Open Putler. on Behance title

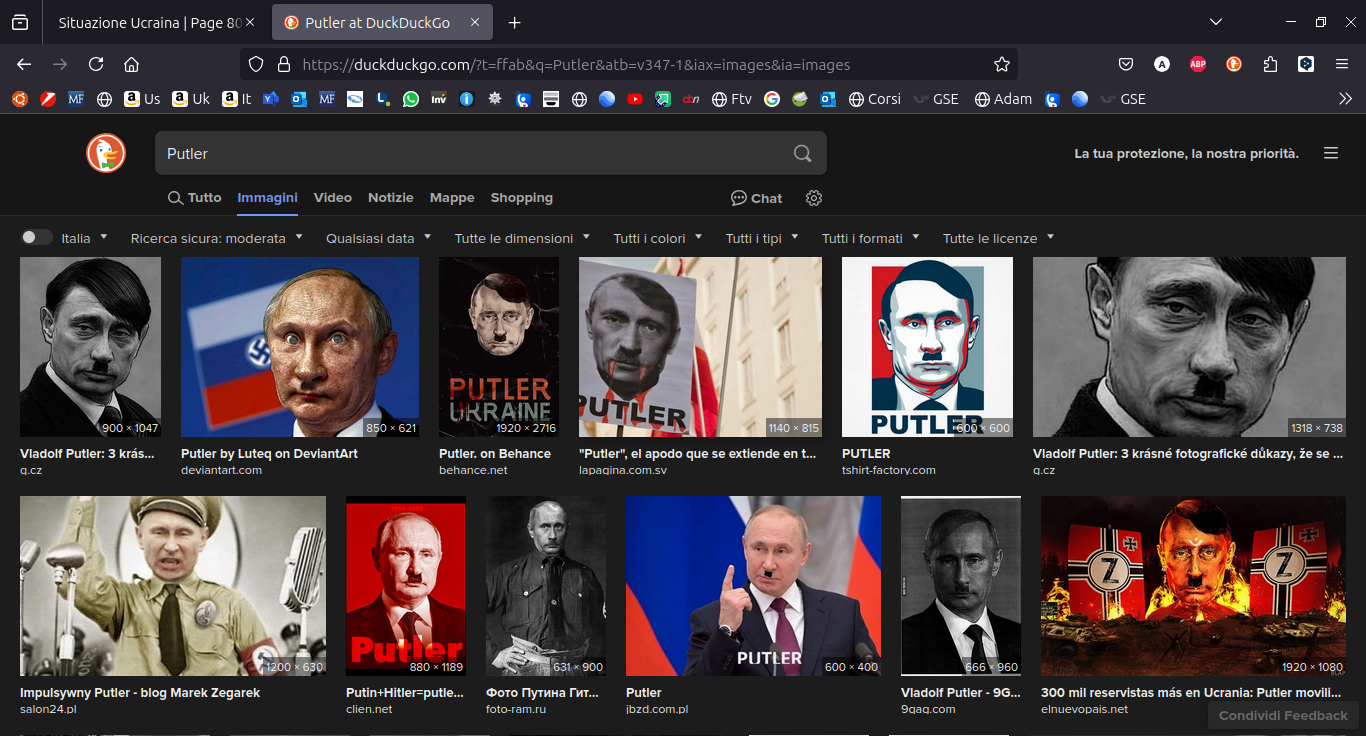coord(495,453)
